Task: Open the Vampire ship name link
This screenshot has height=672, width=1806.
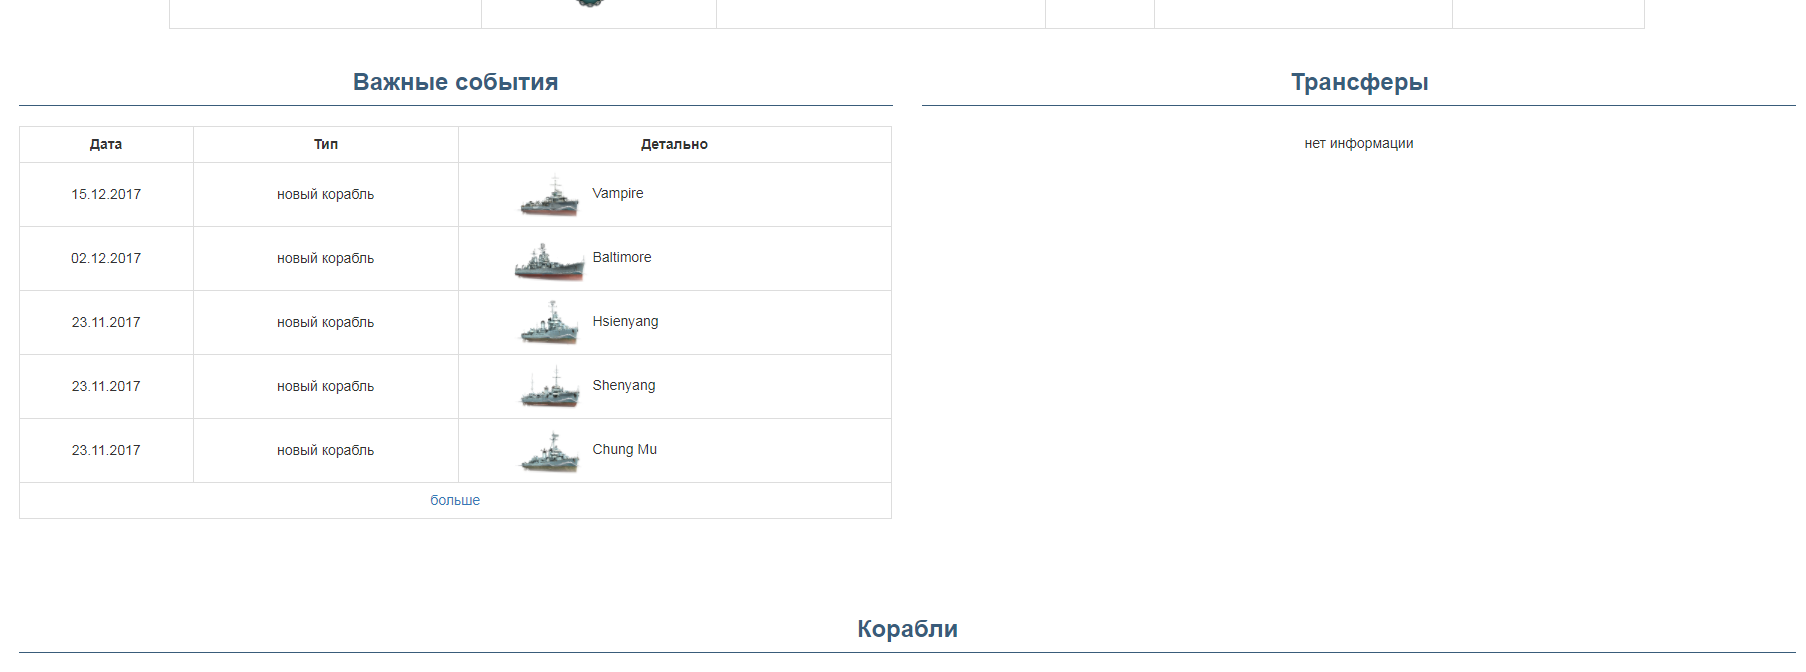Action: tap(617, 193)
